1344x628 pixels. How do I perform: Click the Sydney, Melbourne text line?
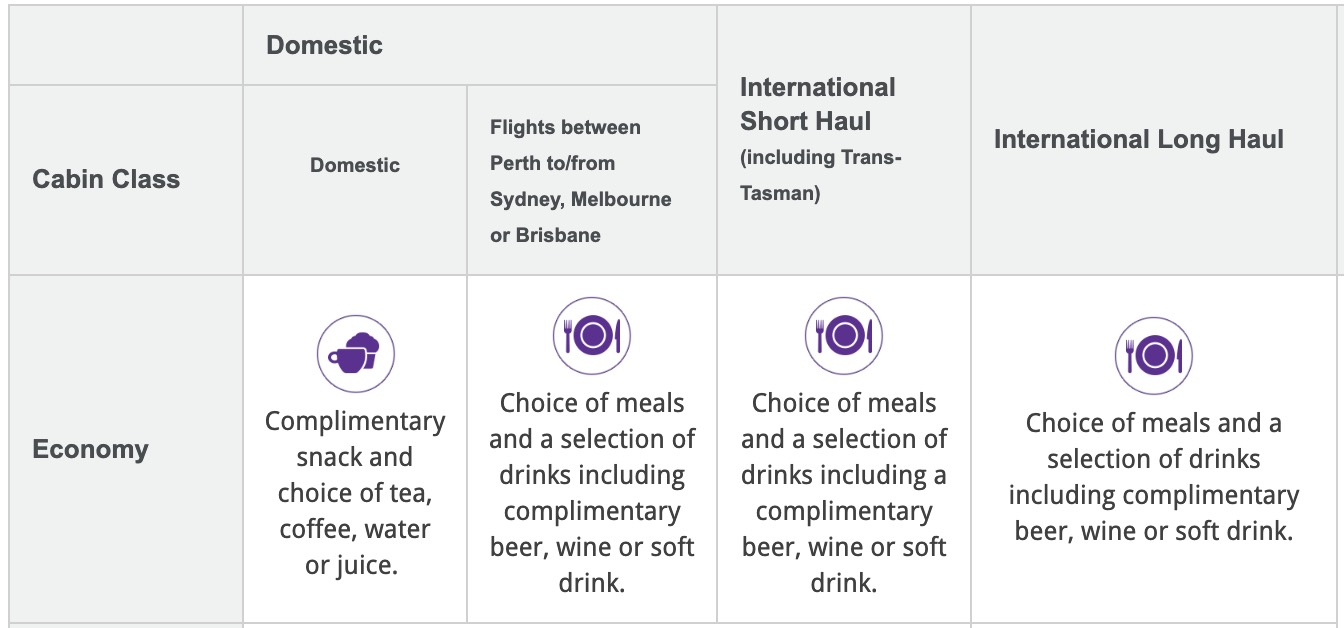(580, 199)
